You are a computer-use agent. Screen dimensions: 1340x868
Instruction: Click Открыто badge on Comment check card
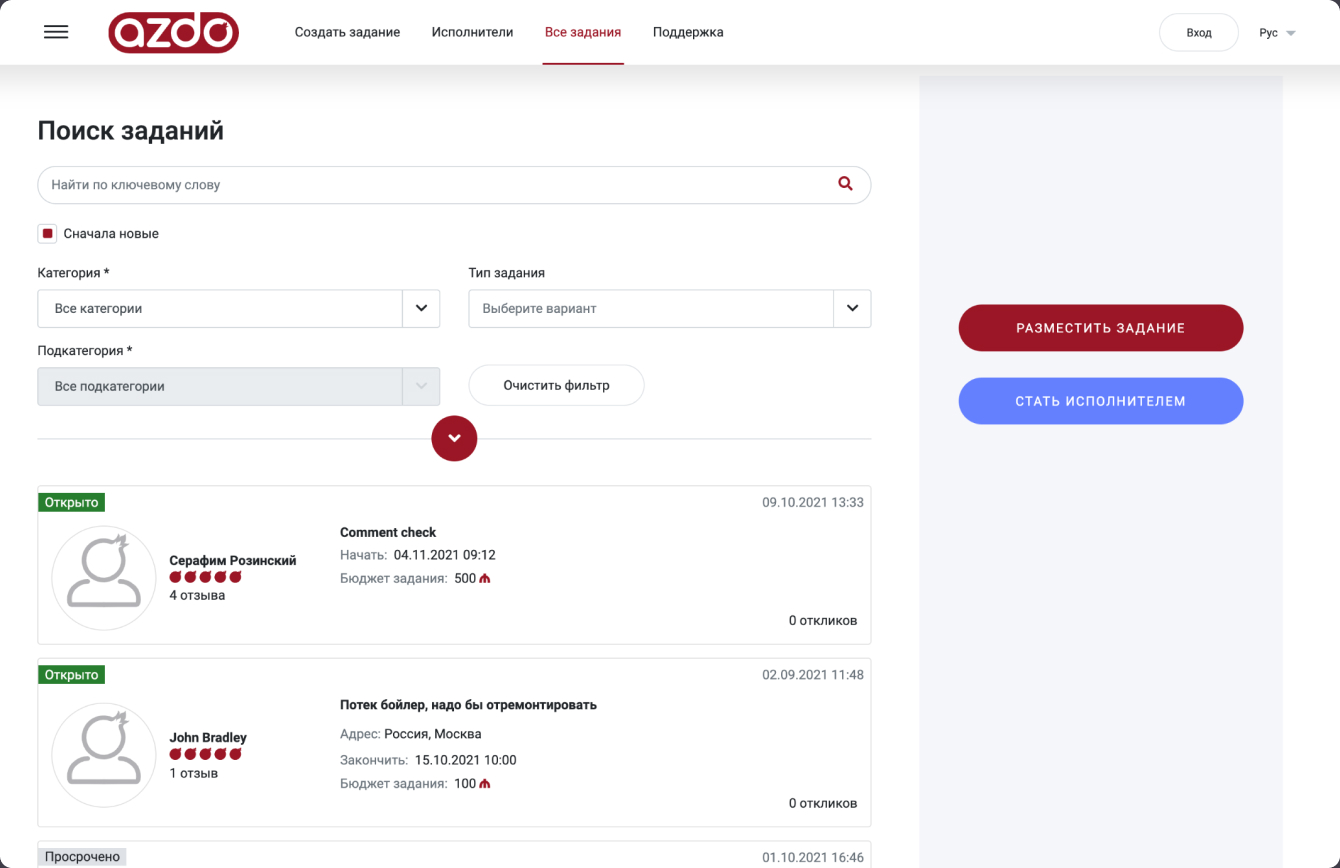tap(71, 502)
